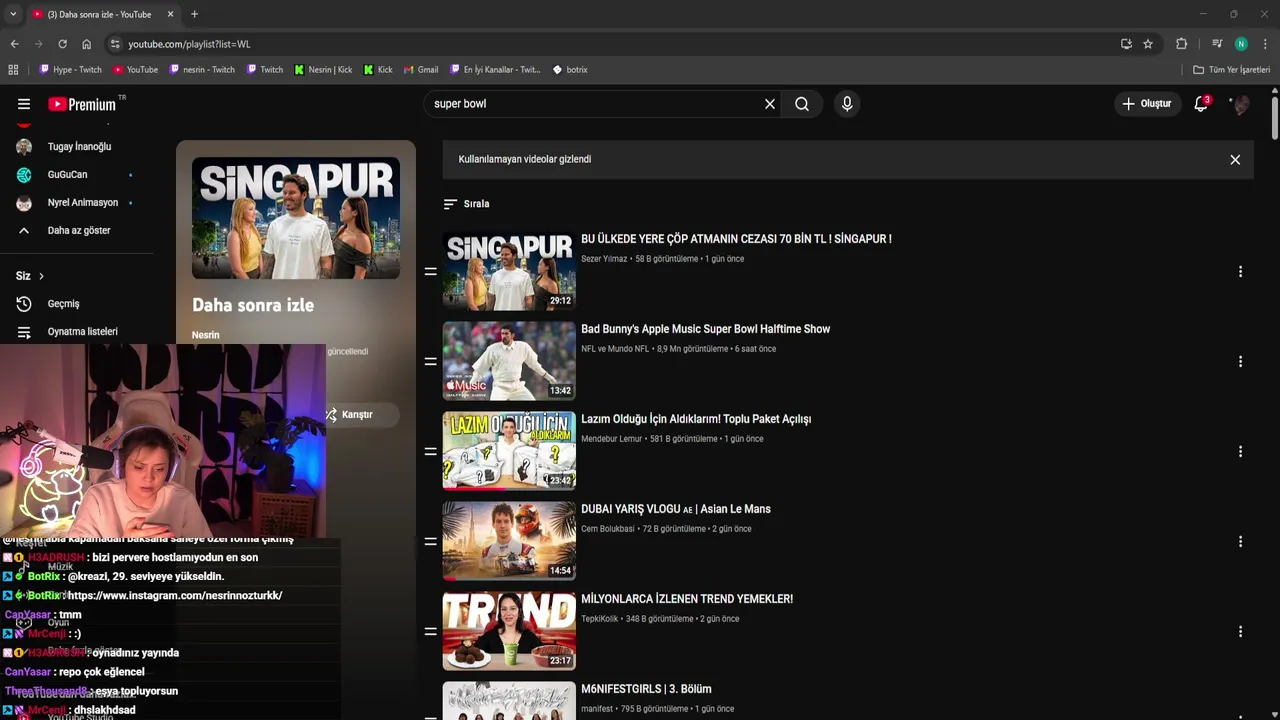Click drag handle of the Toplu Paket Açılışı row
The height and width of the screenshot is (720, 1280).
click(x=431, y=451)
